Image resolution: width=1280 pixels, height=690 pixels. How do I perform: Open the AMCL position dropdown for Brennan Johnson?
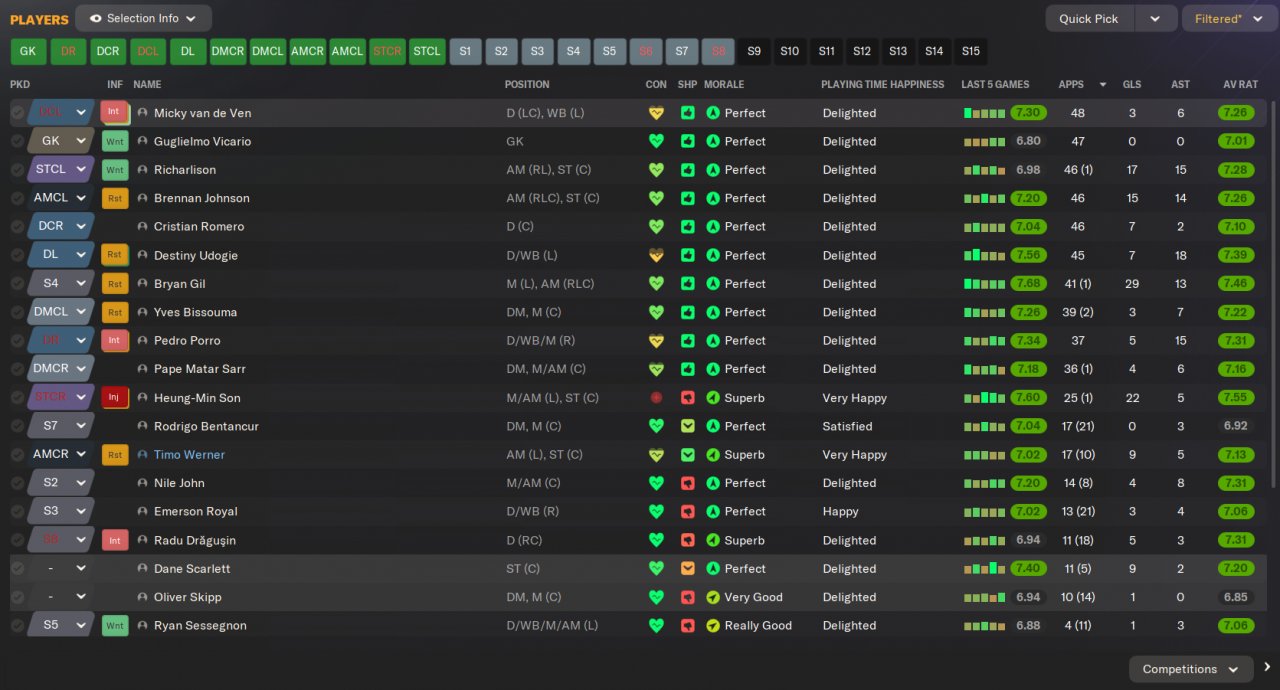61,198
